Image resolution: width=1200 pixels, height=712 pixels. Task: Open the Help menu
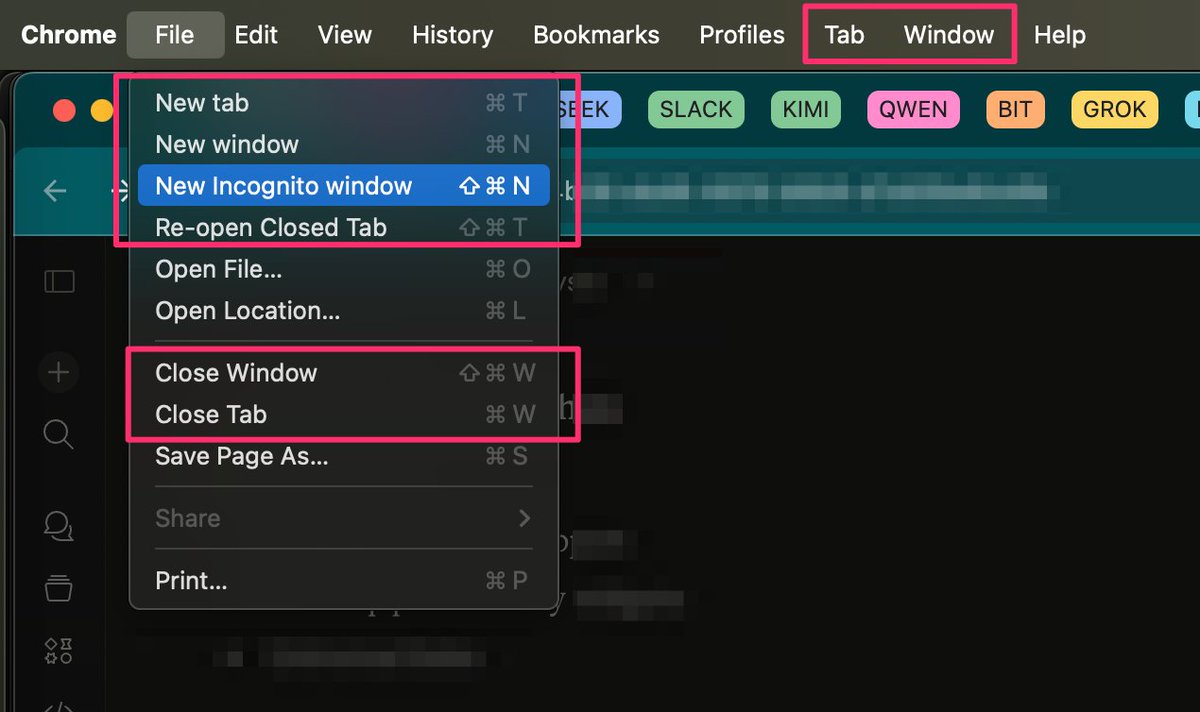click(x=1060, y=35)
